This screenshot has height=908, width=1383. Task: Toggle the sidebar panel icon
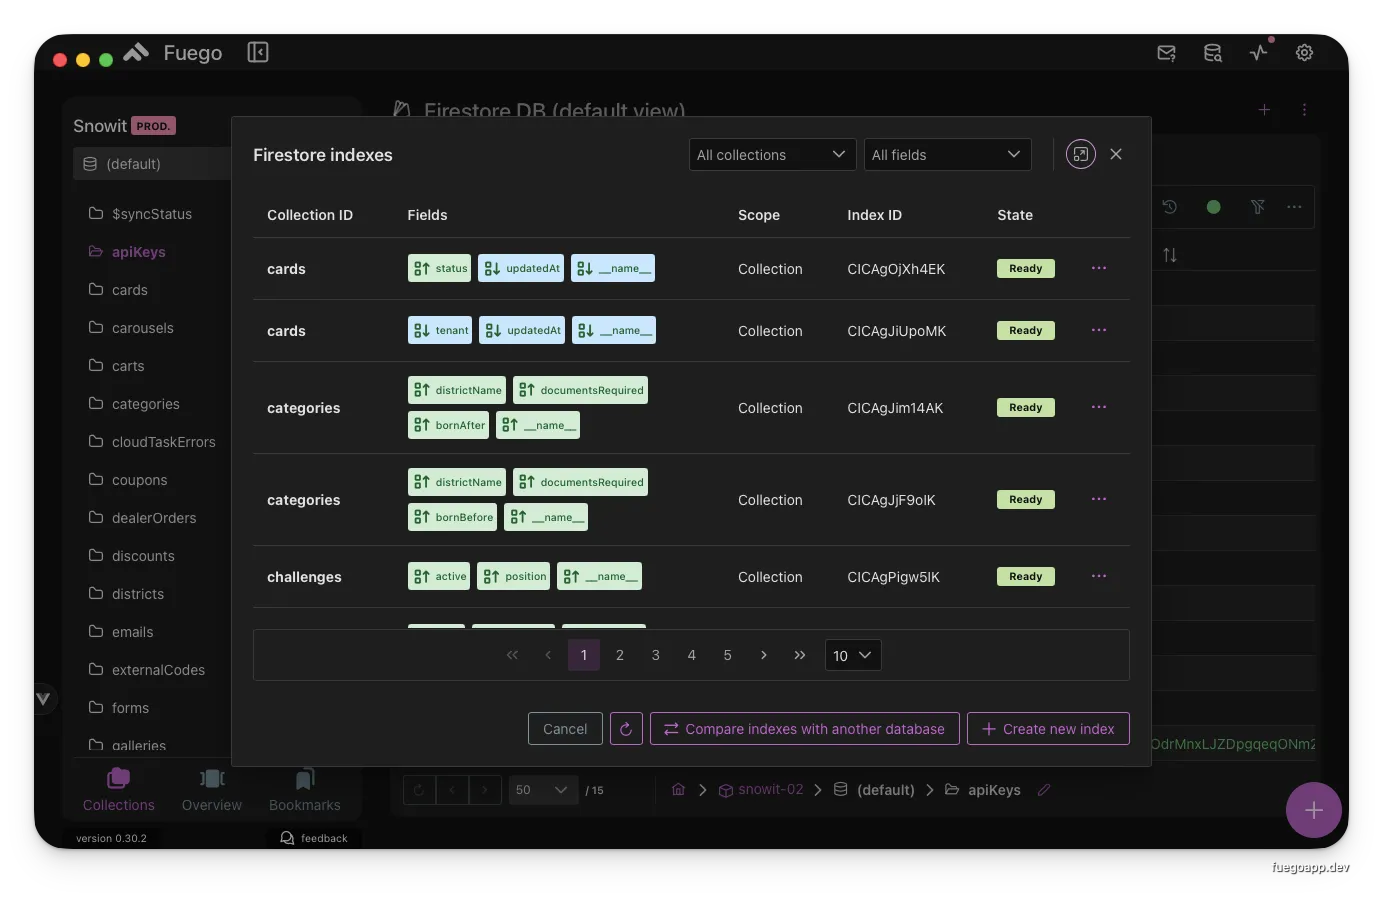click(258, 52)
